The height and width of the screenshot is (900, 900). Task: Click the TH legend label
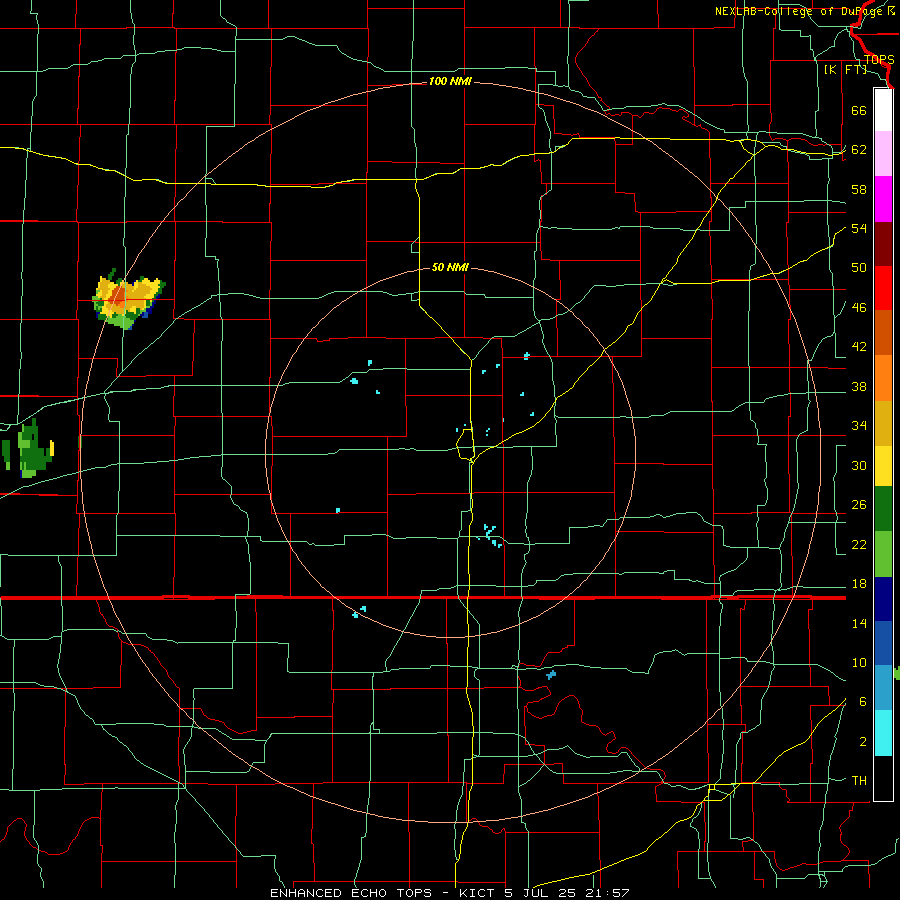point(859,781)
